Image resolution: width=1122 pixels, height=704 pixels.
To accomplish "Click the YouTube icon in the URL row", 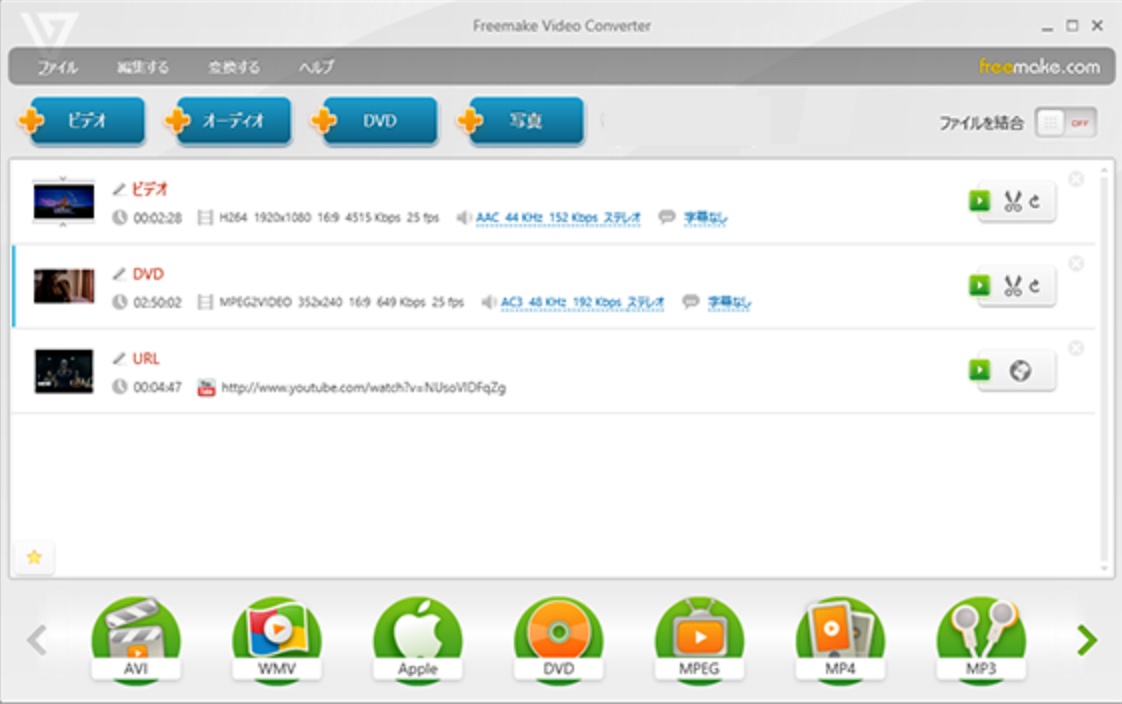I will 206,387.
